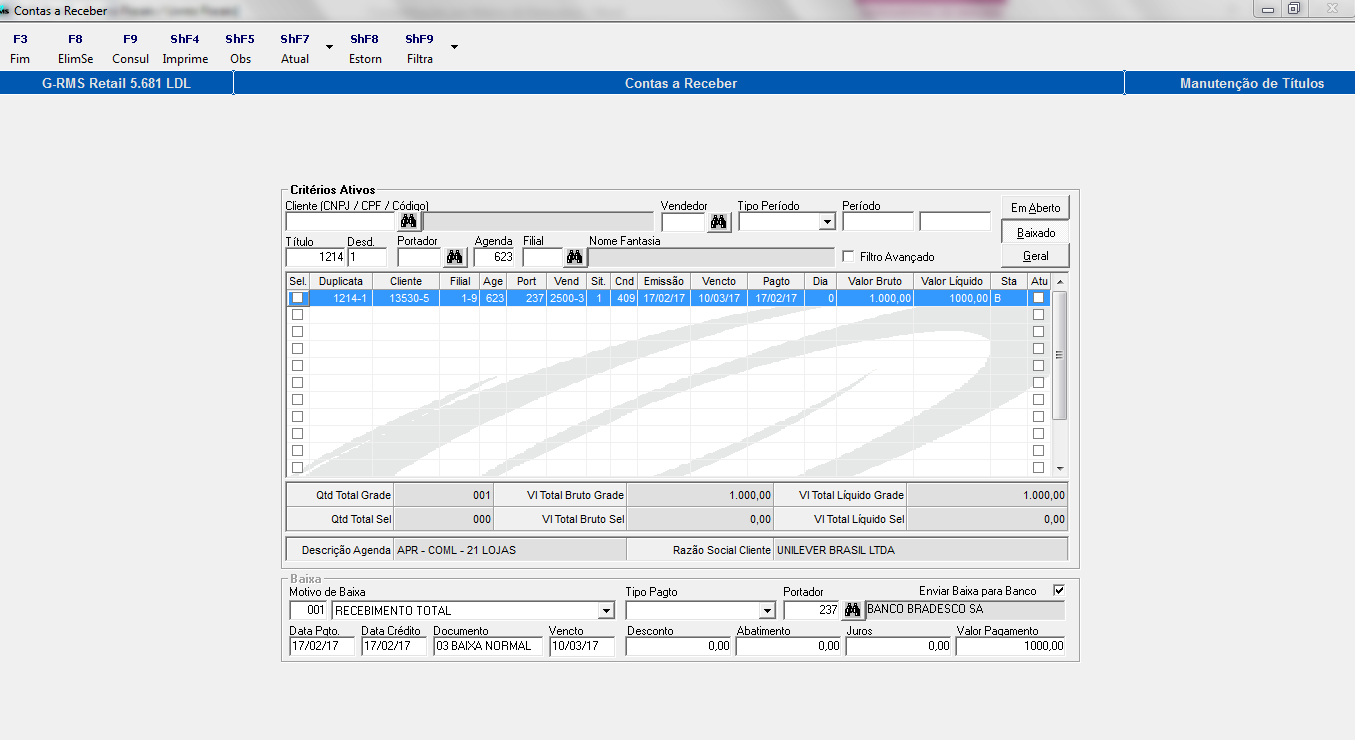The height and width of the screenshot is (740, 1355).
Task: Click the Vend cell 2500-3
Action: pyautogui.click(x=567, y=298)
